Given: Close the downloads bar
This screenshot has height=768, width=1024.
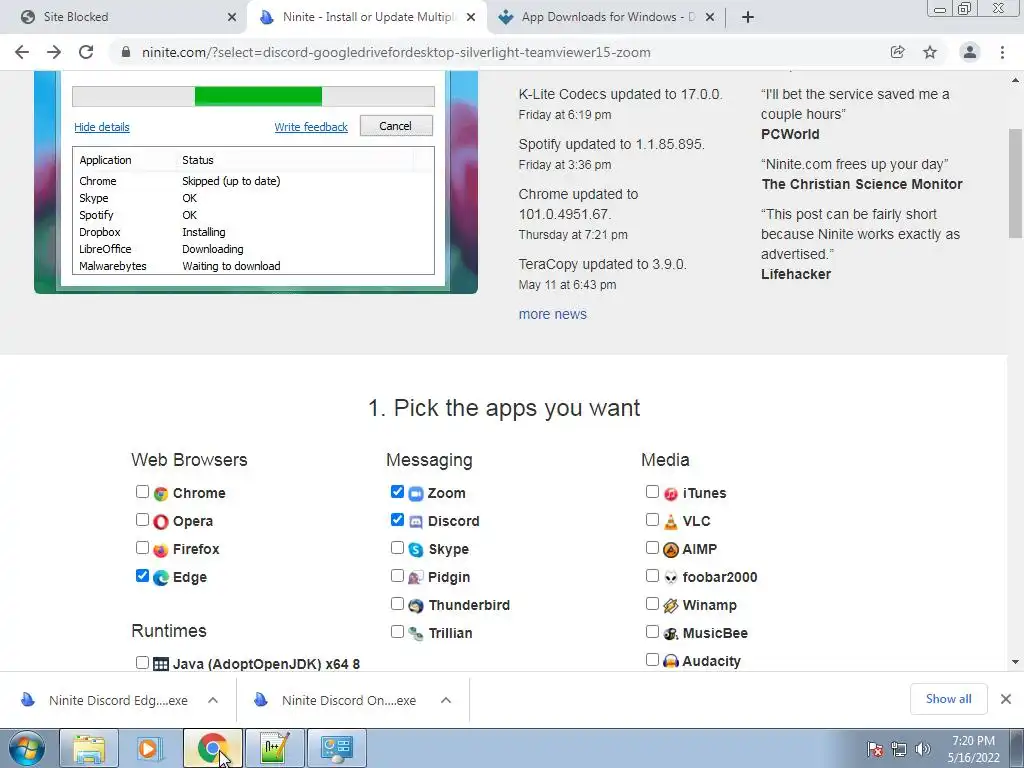Looking at the screenshot, I should [1006, 699].
